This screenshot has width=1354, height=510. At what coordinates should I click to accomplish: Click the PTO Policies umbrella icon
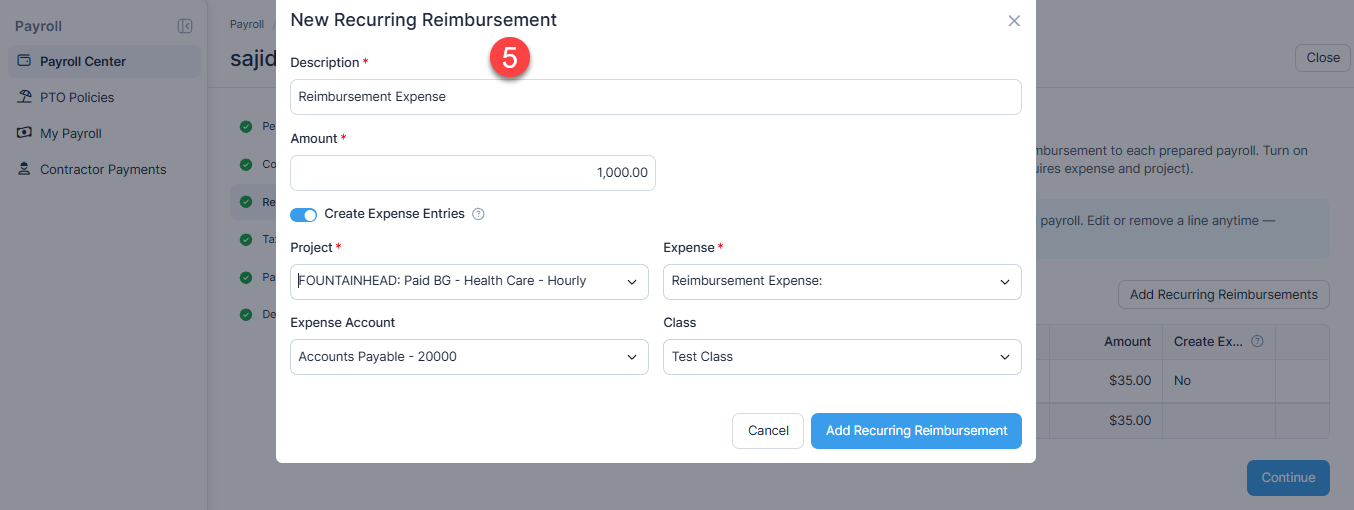pos(24,97)
